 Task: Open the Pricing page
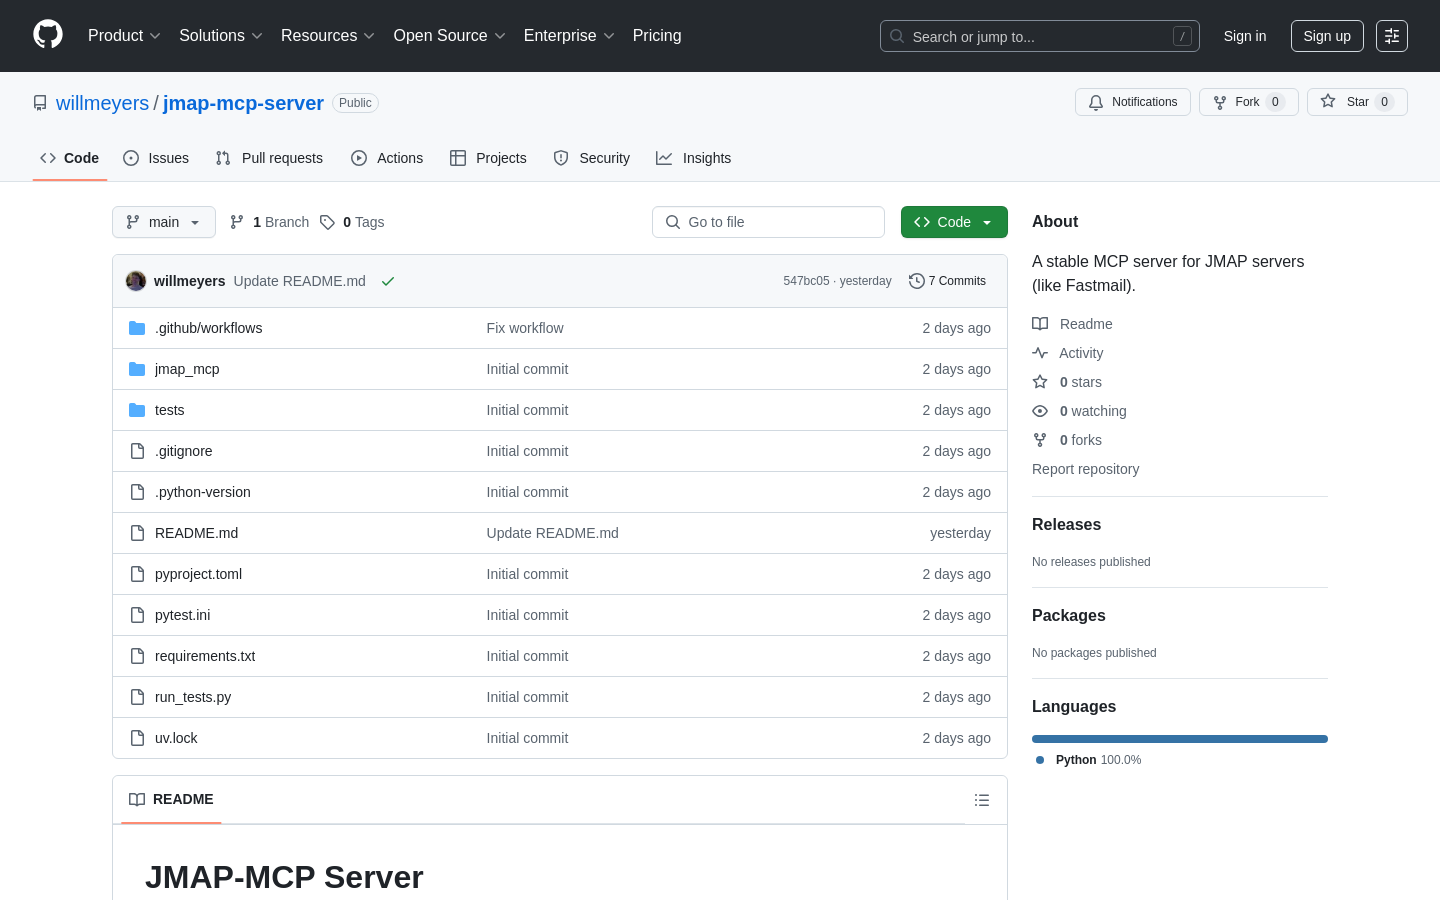[x=657, y=36]
